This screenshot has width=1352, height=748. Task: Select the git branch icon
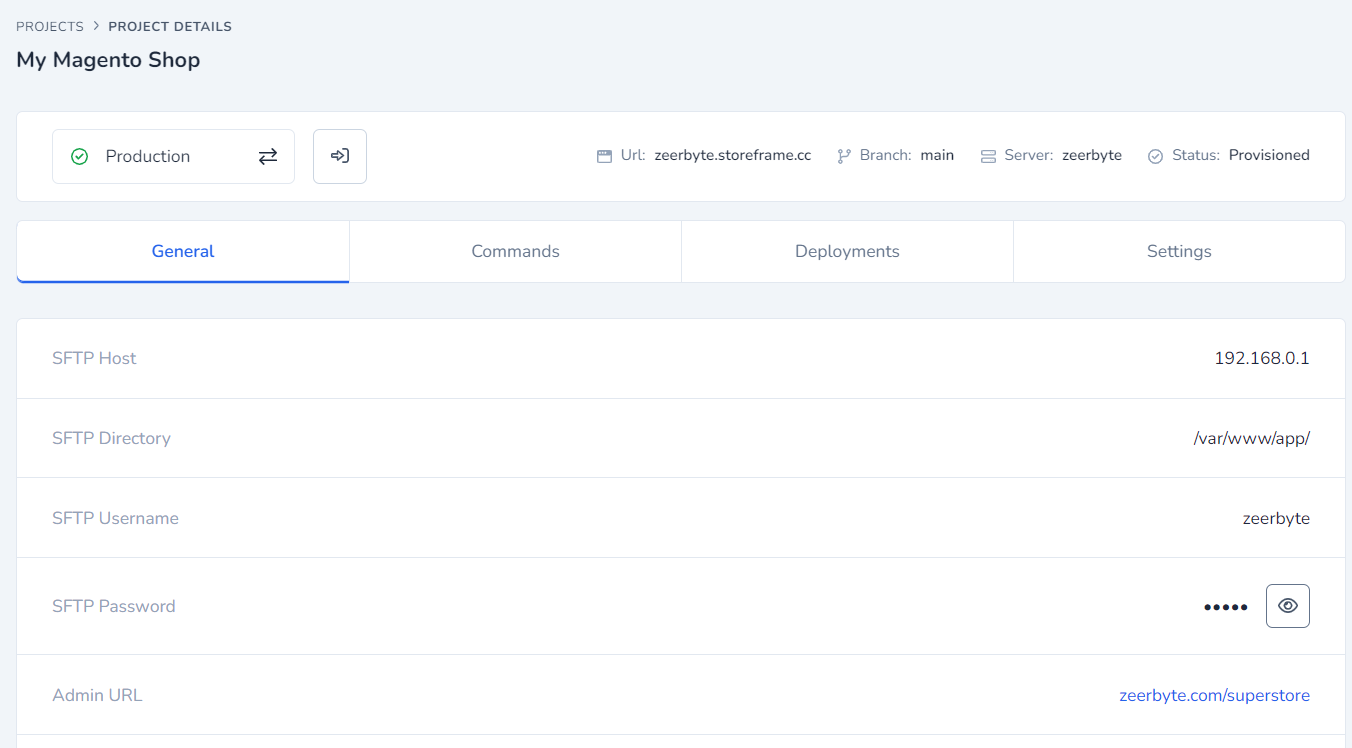tap(843, 155)
